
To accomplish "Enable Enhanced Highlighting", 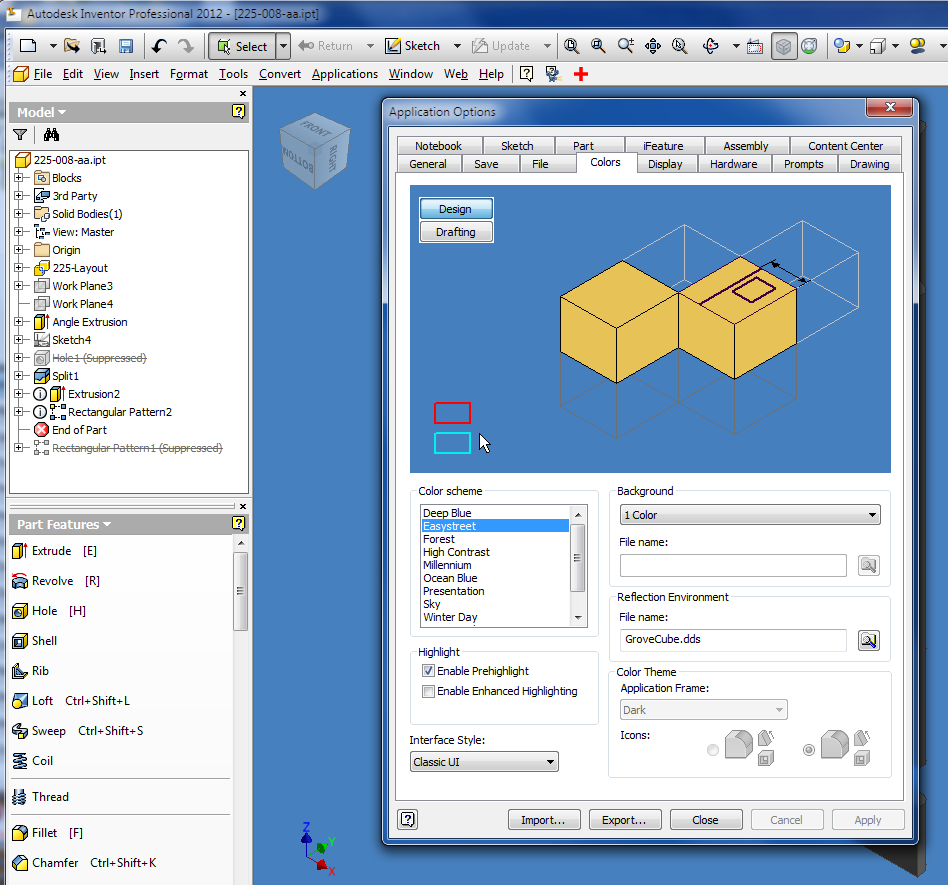I will [x=428, y=691].
